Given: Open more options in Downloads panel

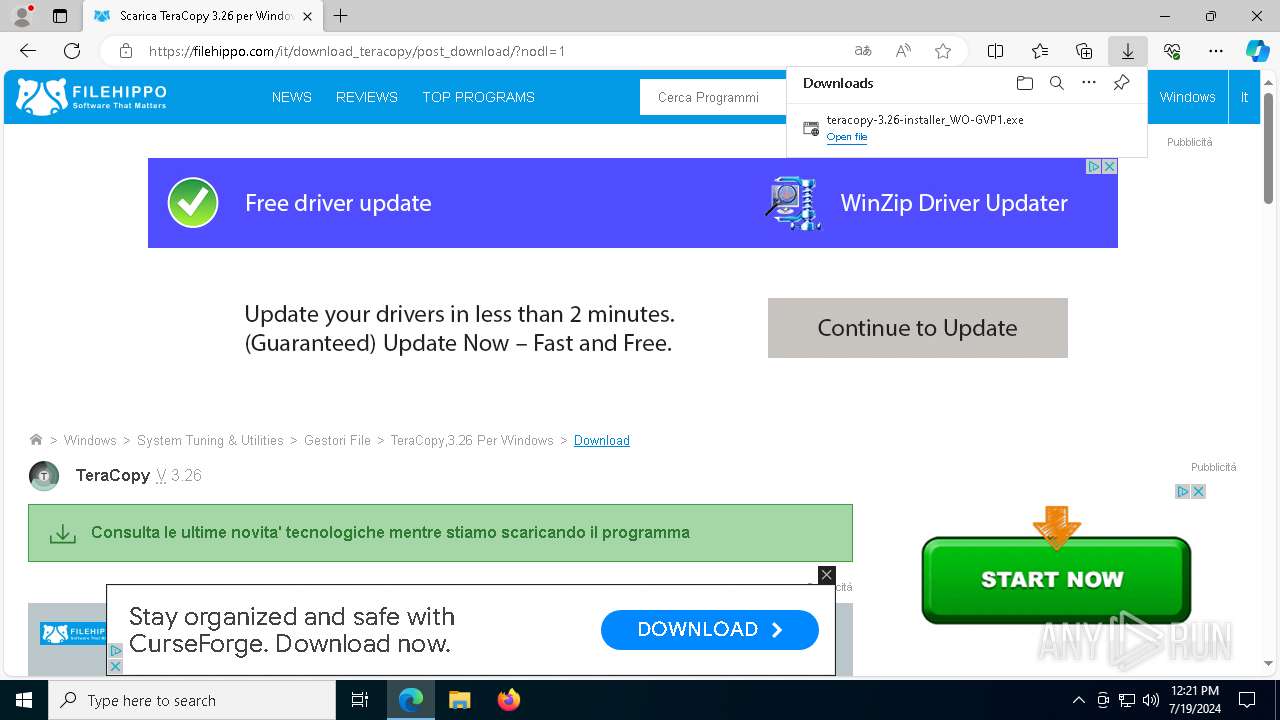Looking at the screenshot, I should click(x=1089, y=83).
